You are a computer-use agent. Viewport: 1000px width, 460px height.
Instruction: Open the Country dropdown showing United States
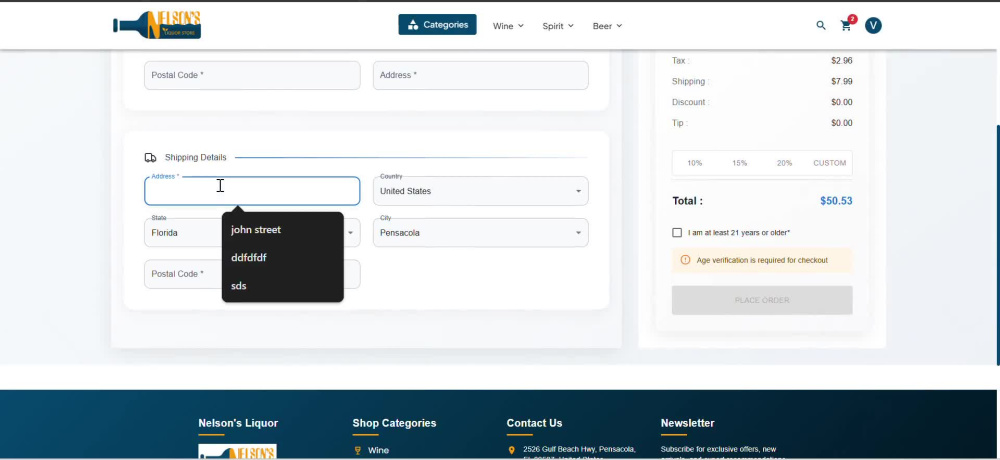481,191
